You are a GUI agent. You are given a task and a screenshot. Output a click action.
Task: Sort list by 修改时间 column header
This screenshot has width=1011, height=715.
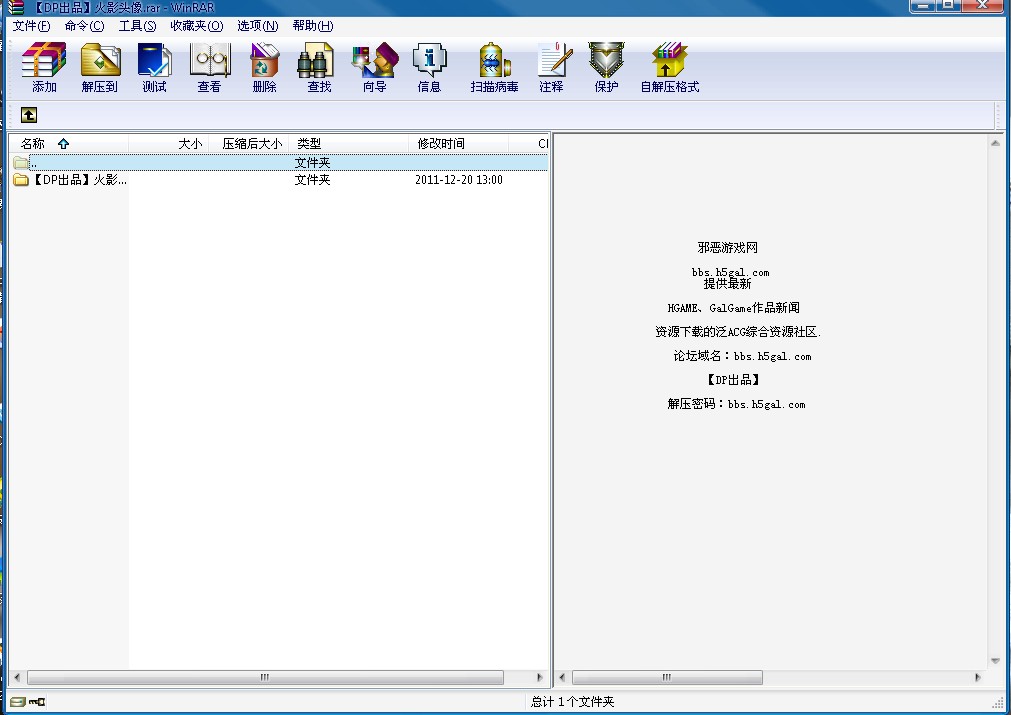click(x=441, y=144)
